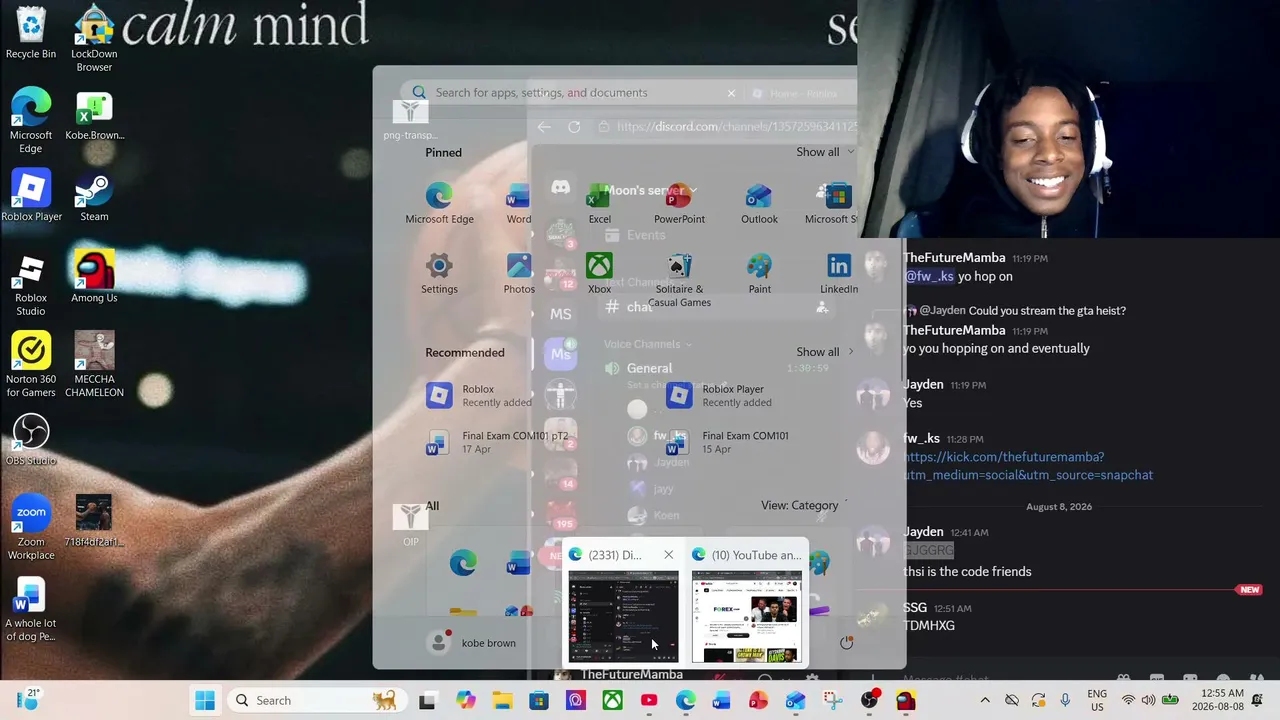Open Microsoft Store from the taskbar

538,700
